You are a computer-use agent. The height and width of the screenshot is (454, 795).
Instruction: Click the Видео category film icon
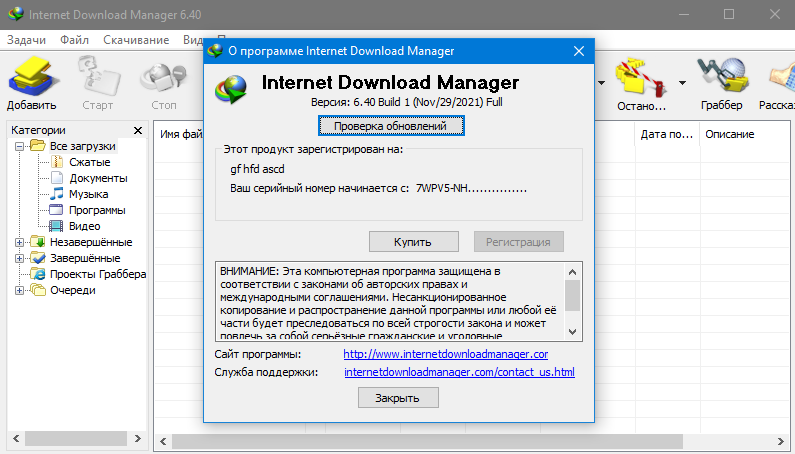56,226
